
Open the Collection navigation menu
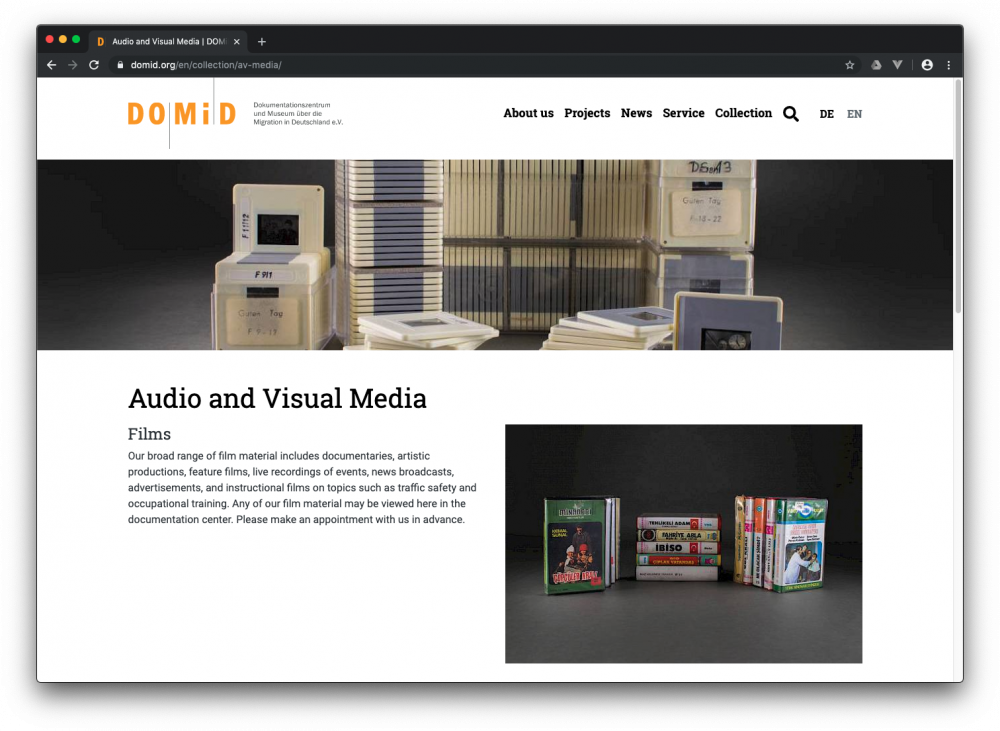743,113
